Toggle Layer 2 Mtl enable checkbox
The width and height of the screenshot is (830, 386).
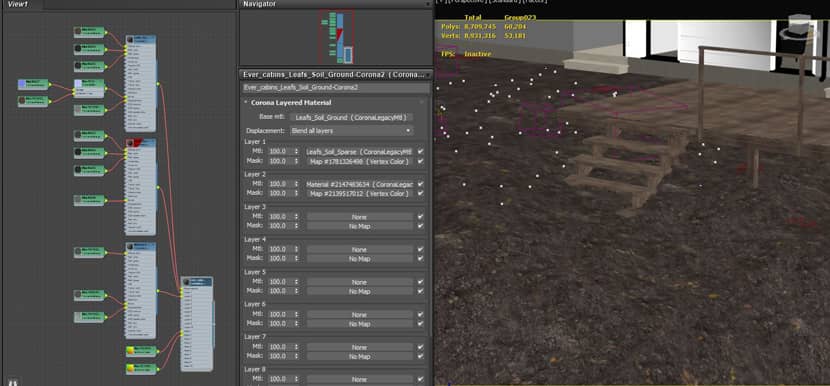420,184
